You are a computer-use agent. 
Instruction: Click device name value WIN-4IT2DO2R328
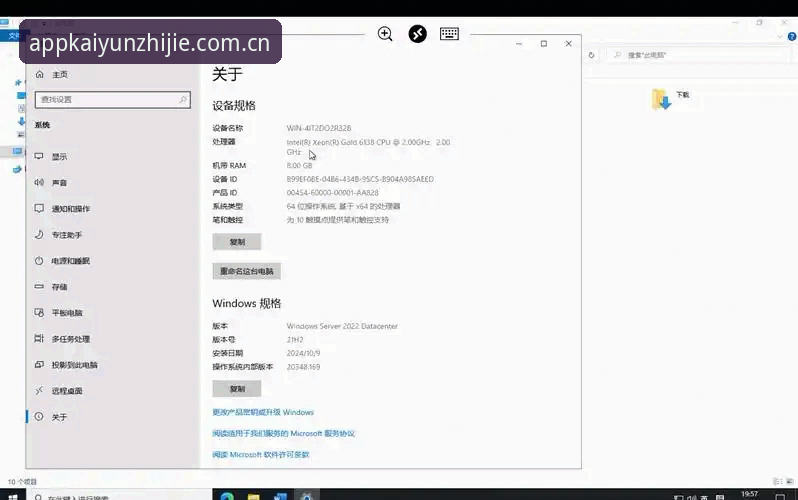319,128
